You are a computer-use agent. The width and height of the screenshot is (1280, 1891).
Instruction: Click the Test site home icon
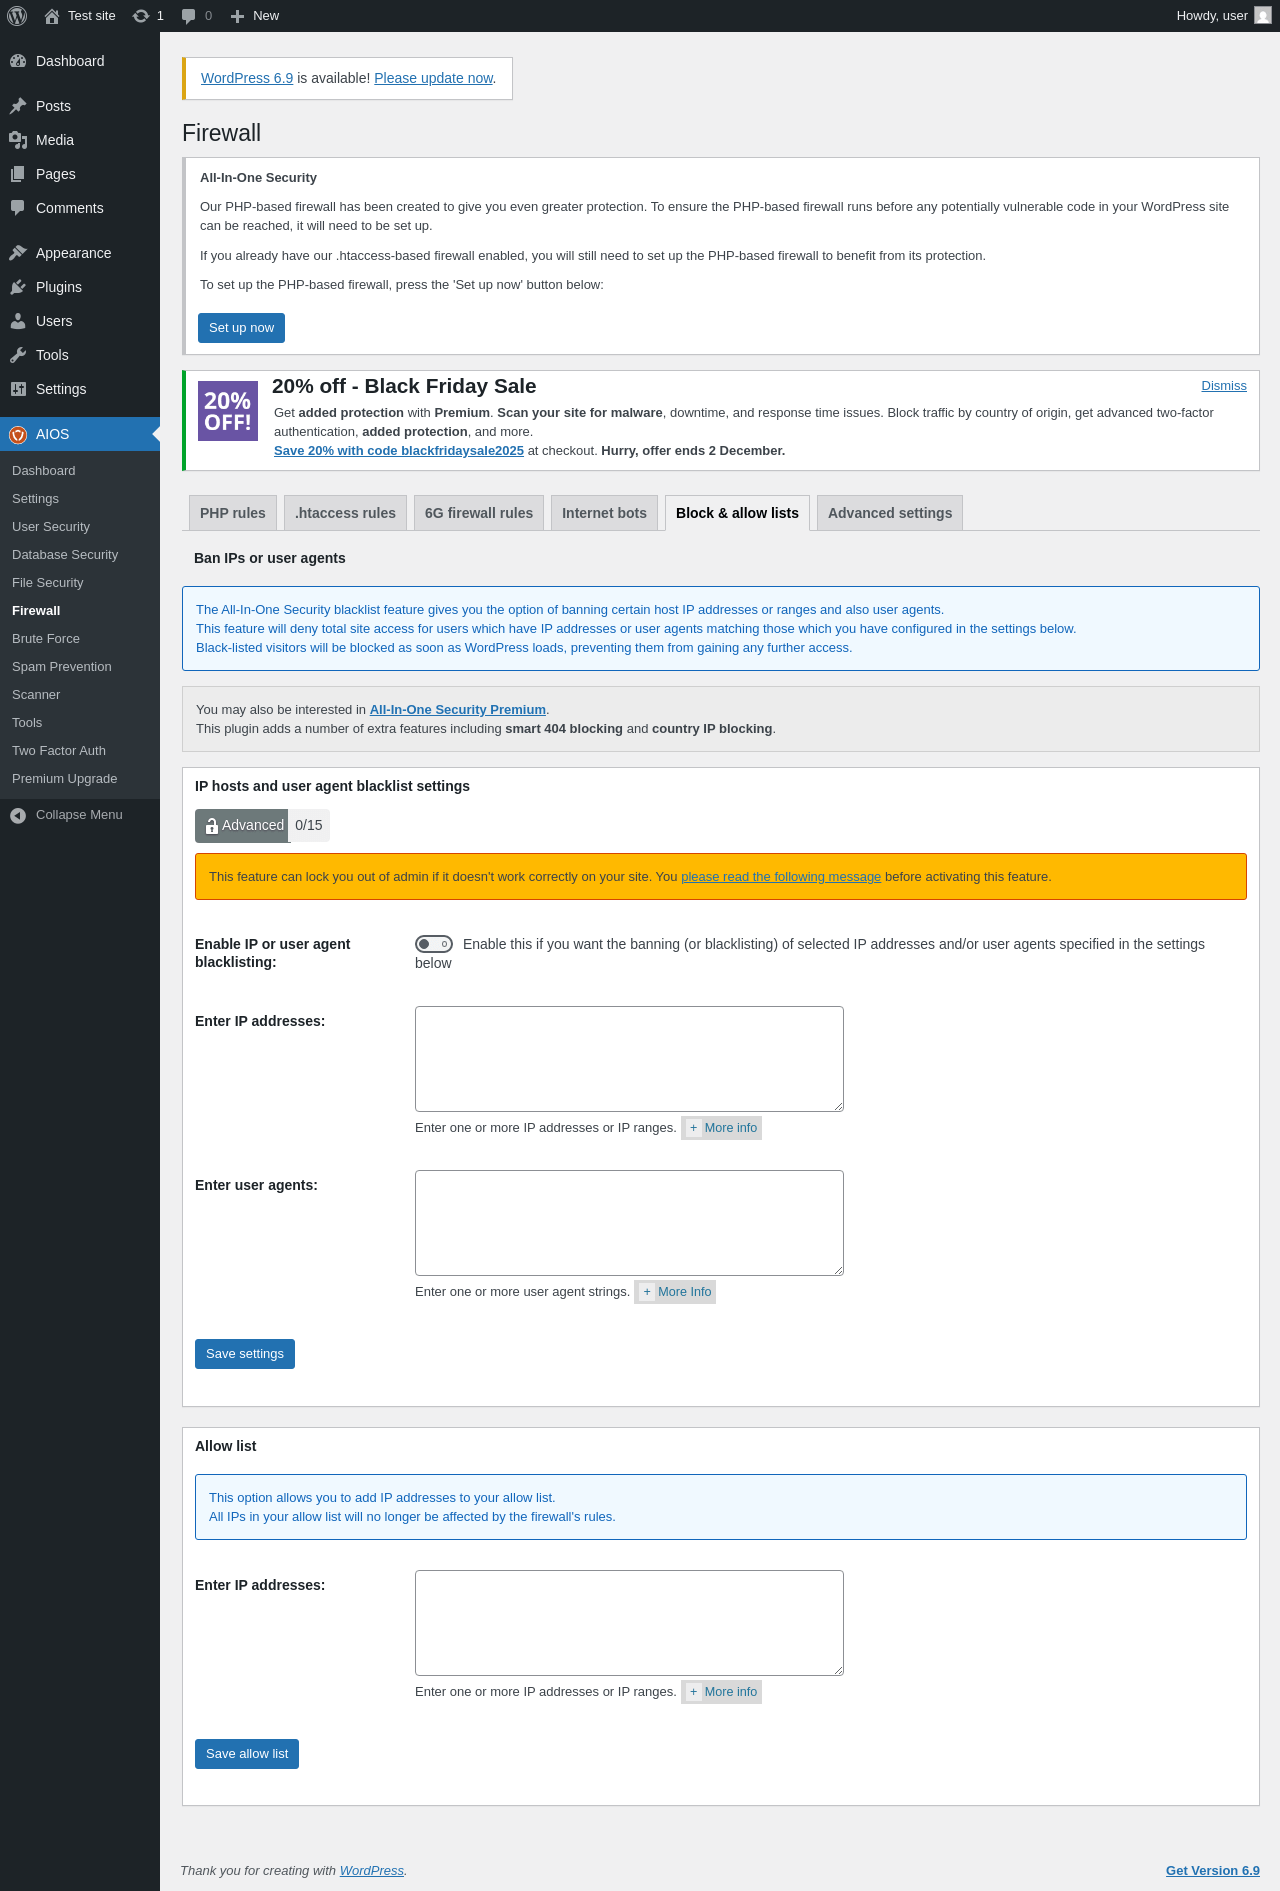pyautogui.click(x=52, y=16)
